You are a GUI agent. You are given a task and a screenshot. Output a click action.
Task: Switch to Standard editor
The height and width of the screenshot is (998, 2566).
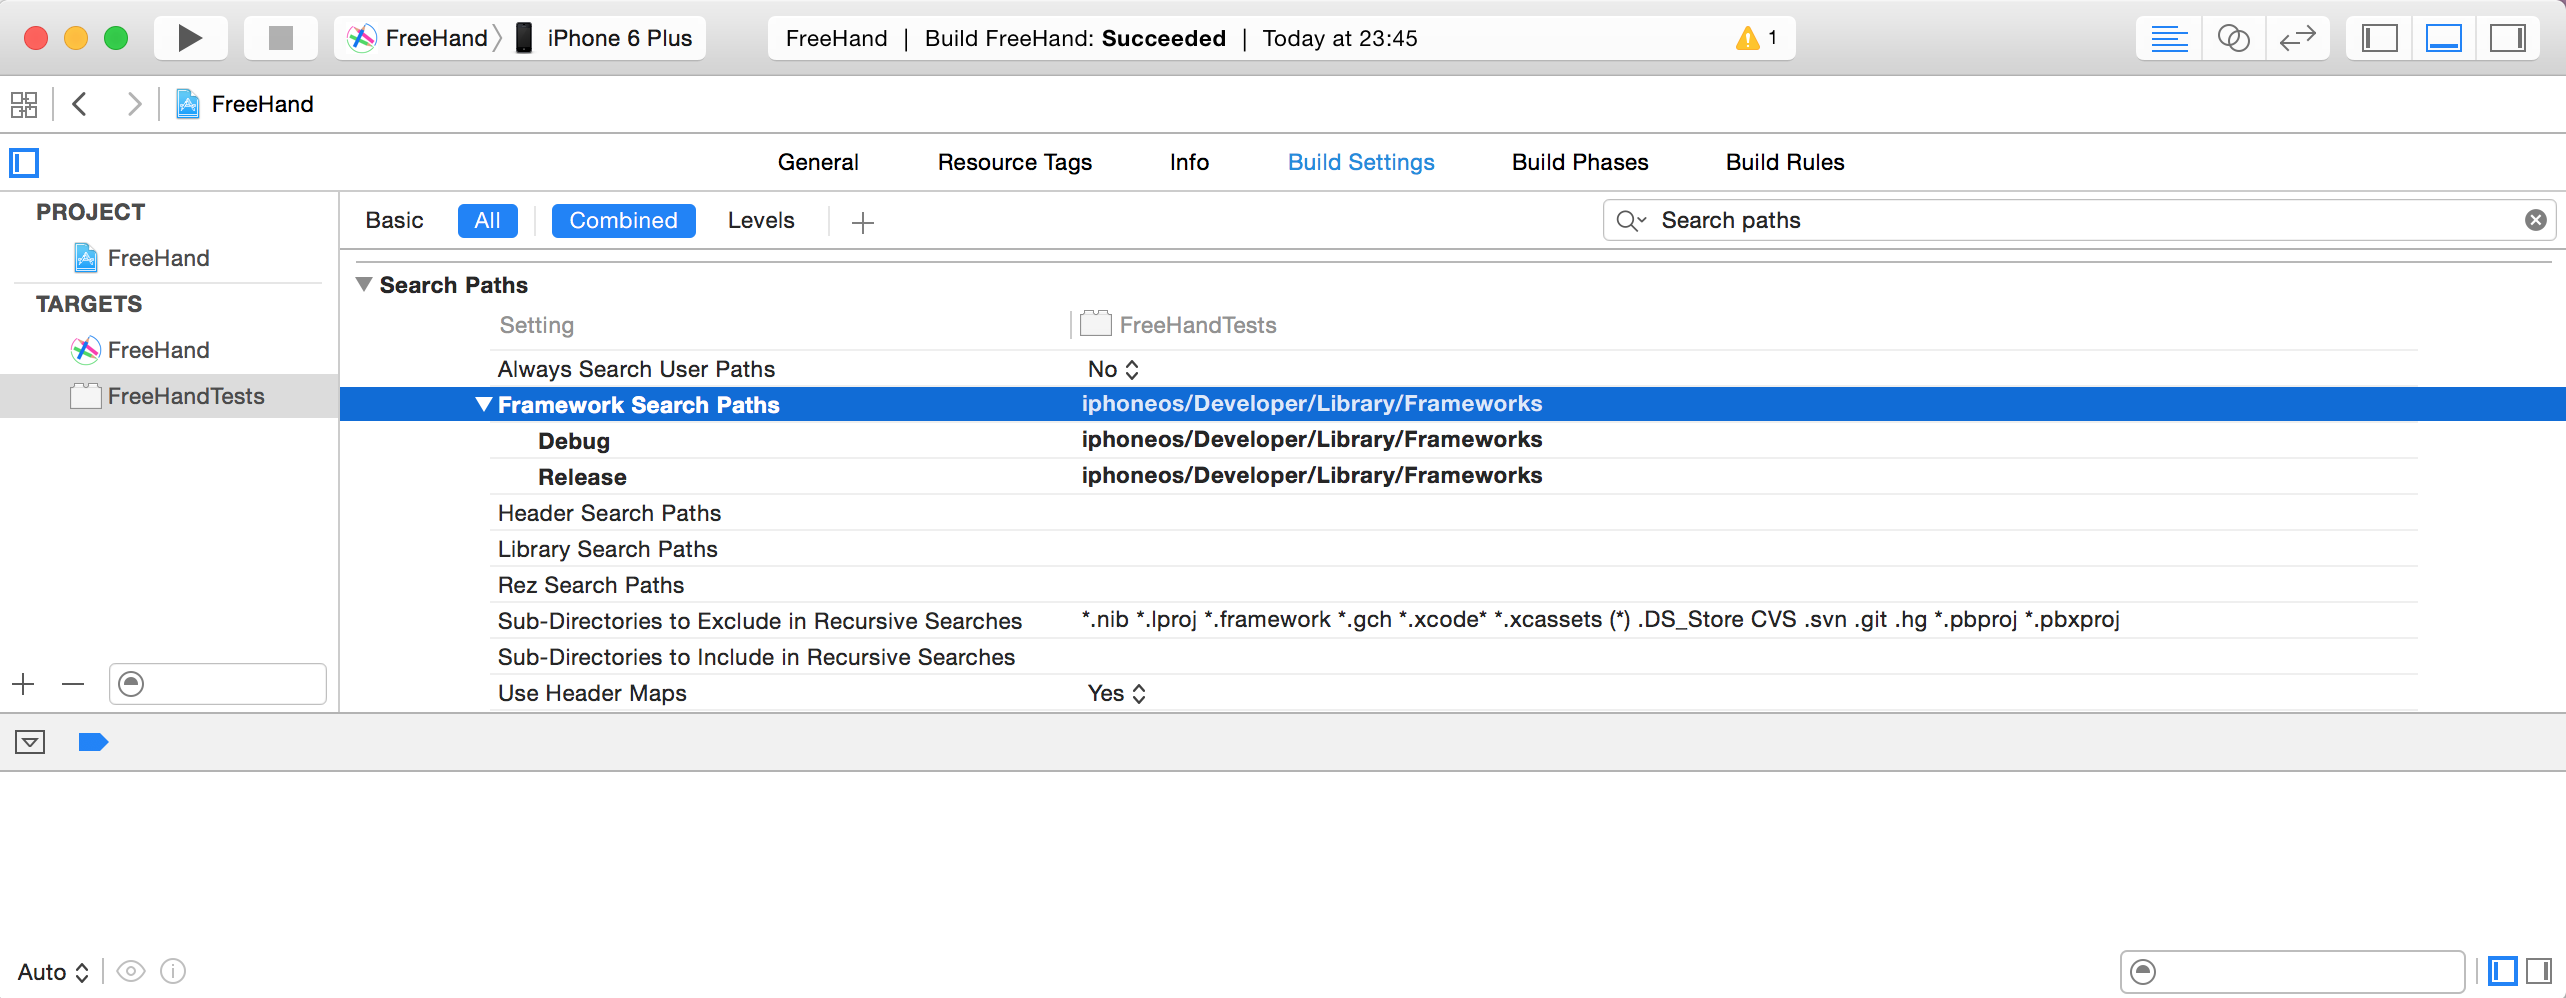(2169, 38)
